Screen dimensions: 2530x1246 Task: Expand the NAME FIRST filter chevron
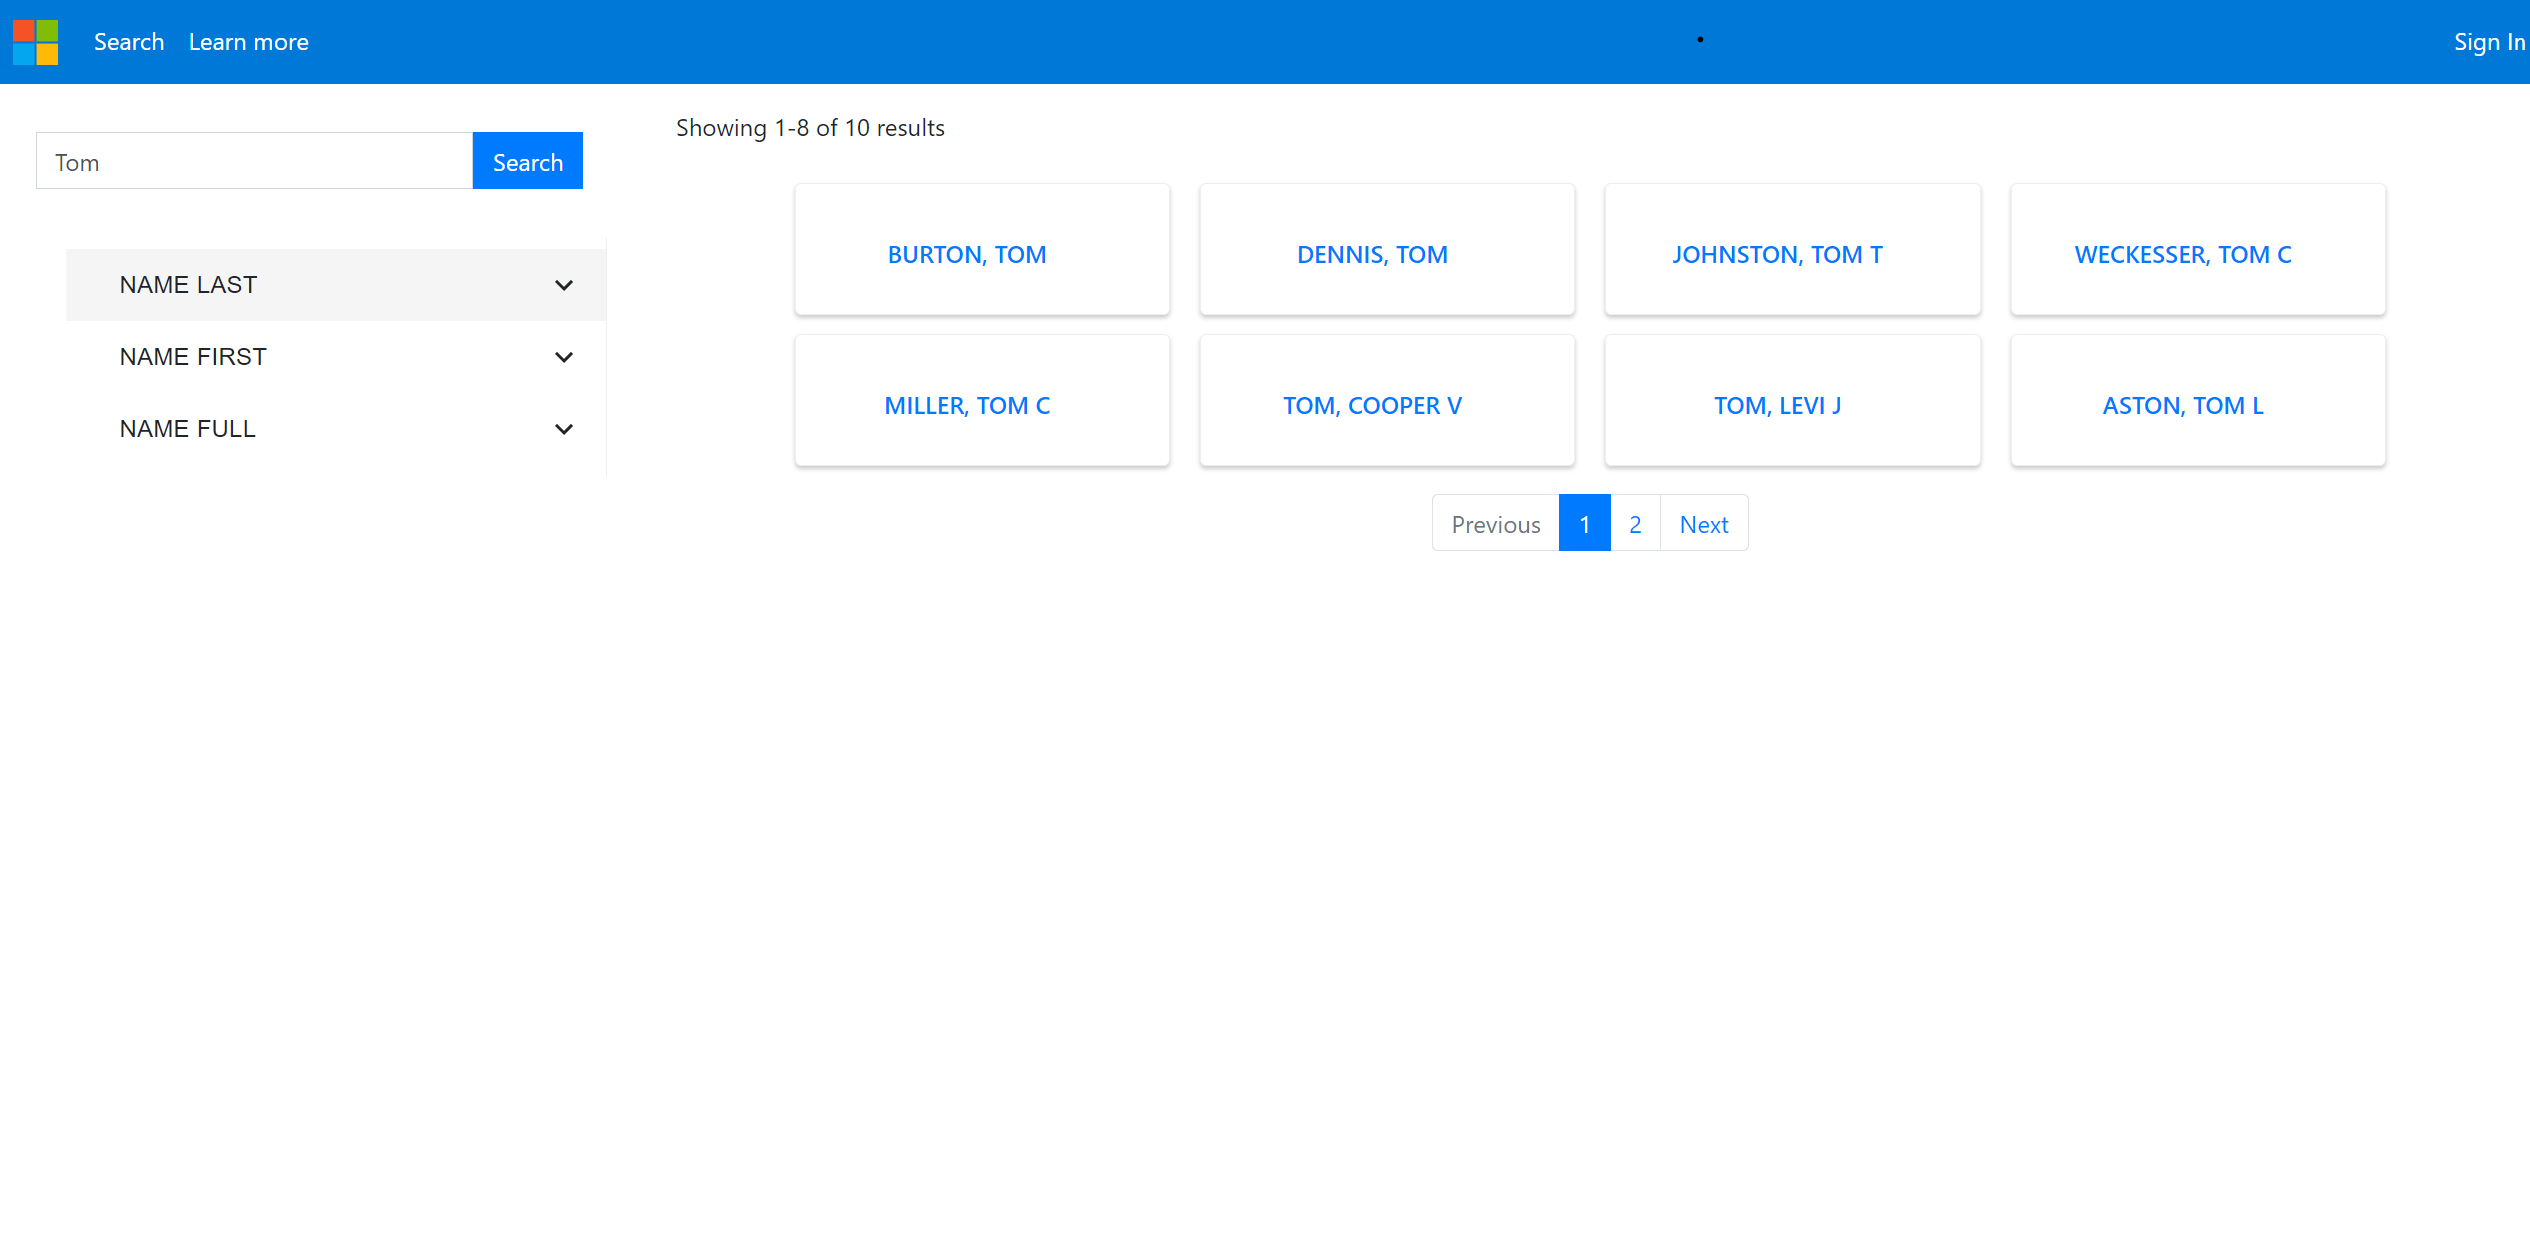pos(564,357)
